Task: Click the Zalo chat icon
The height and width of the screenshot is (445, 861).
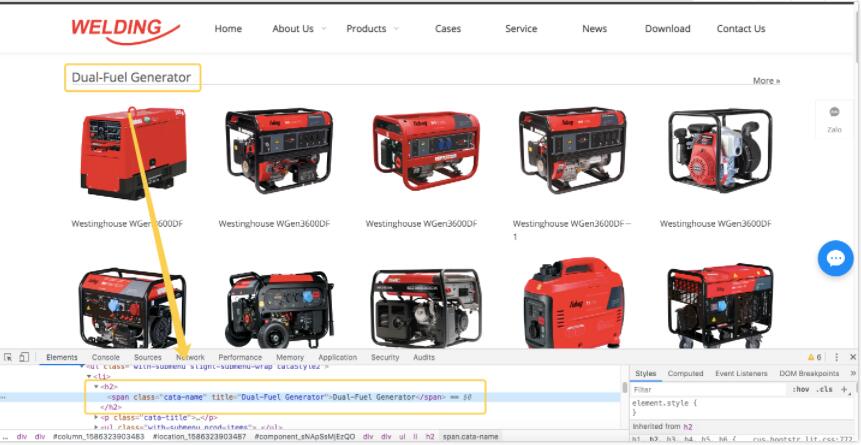Action: tap(834, 114)
